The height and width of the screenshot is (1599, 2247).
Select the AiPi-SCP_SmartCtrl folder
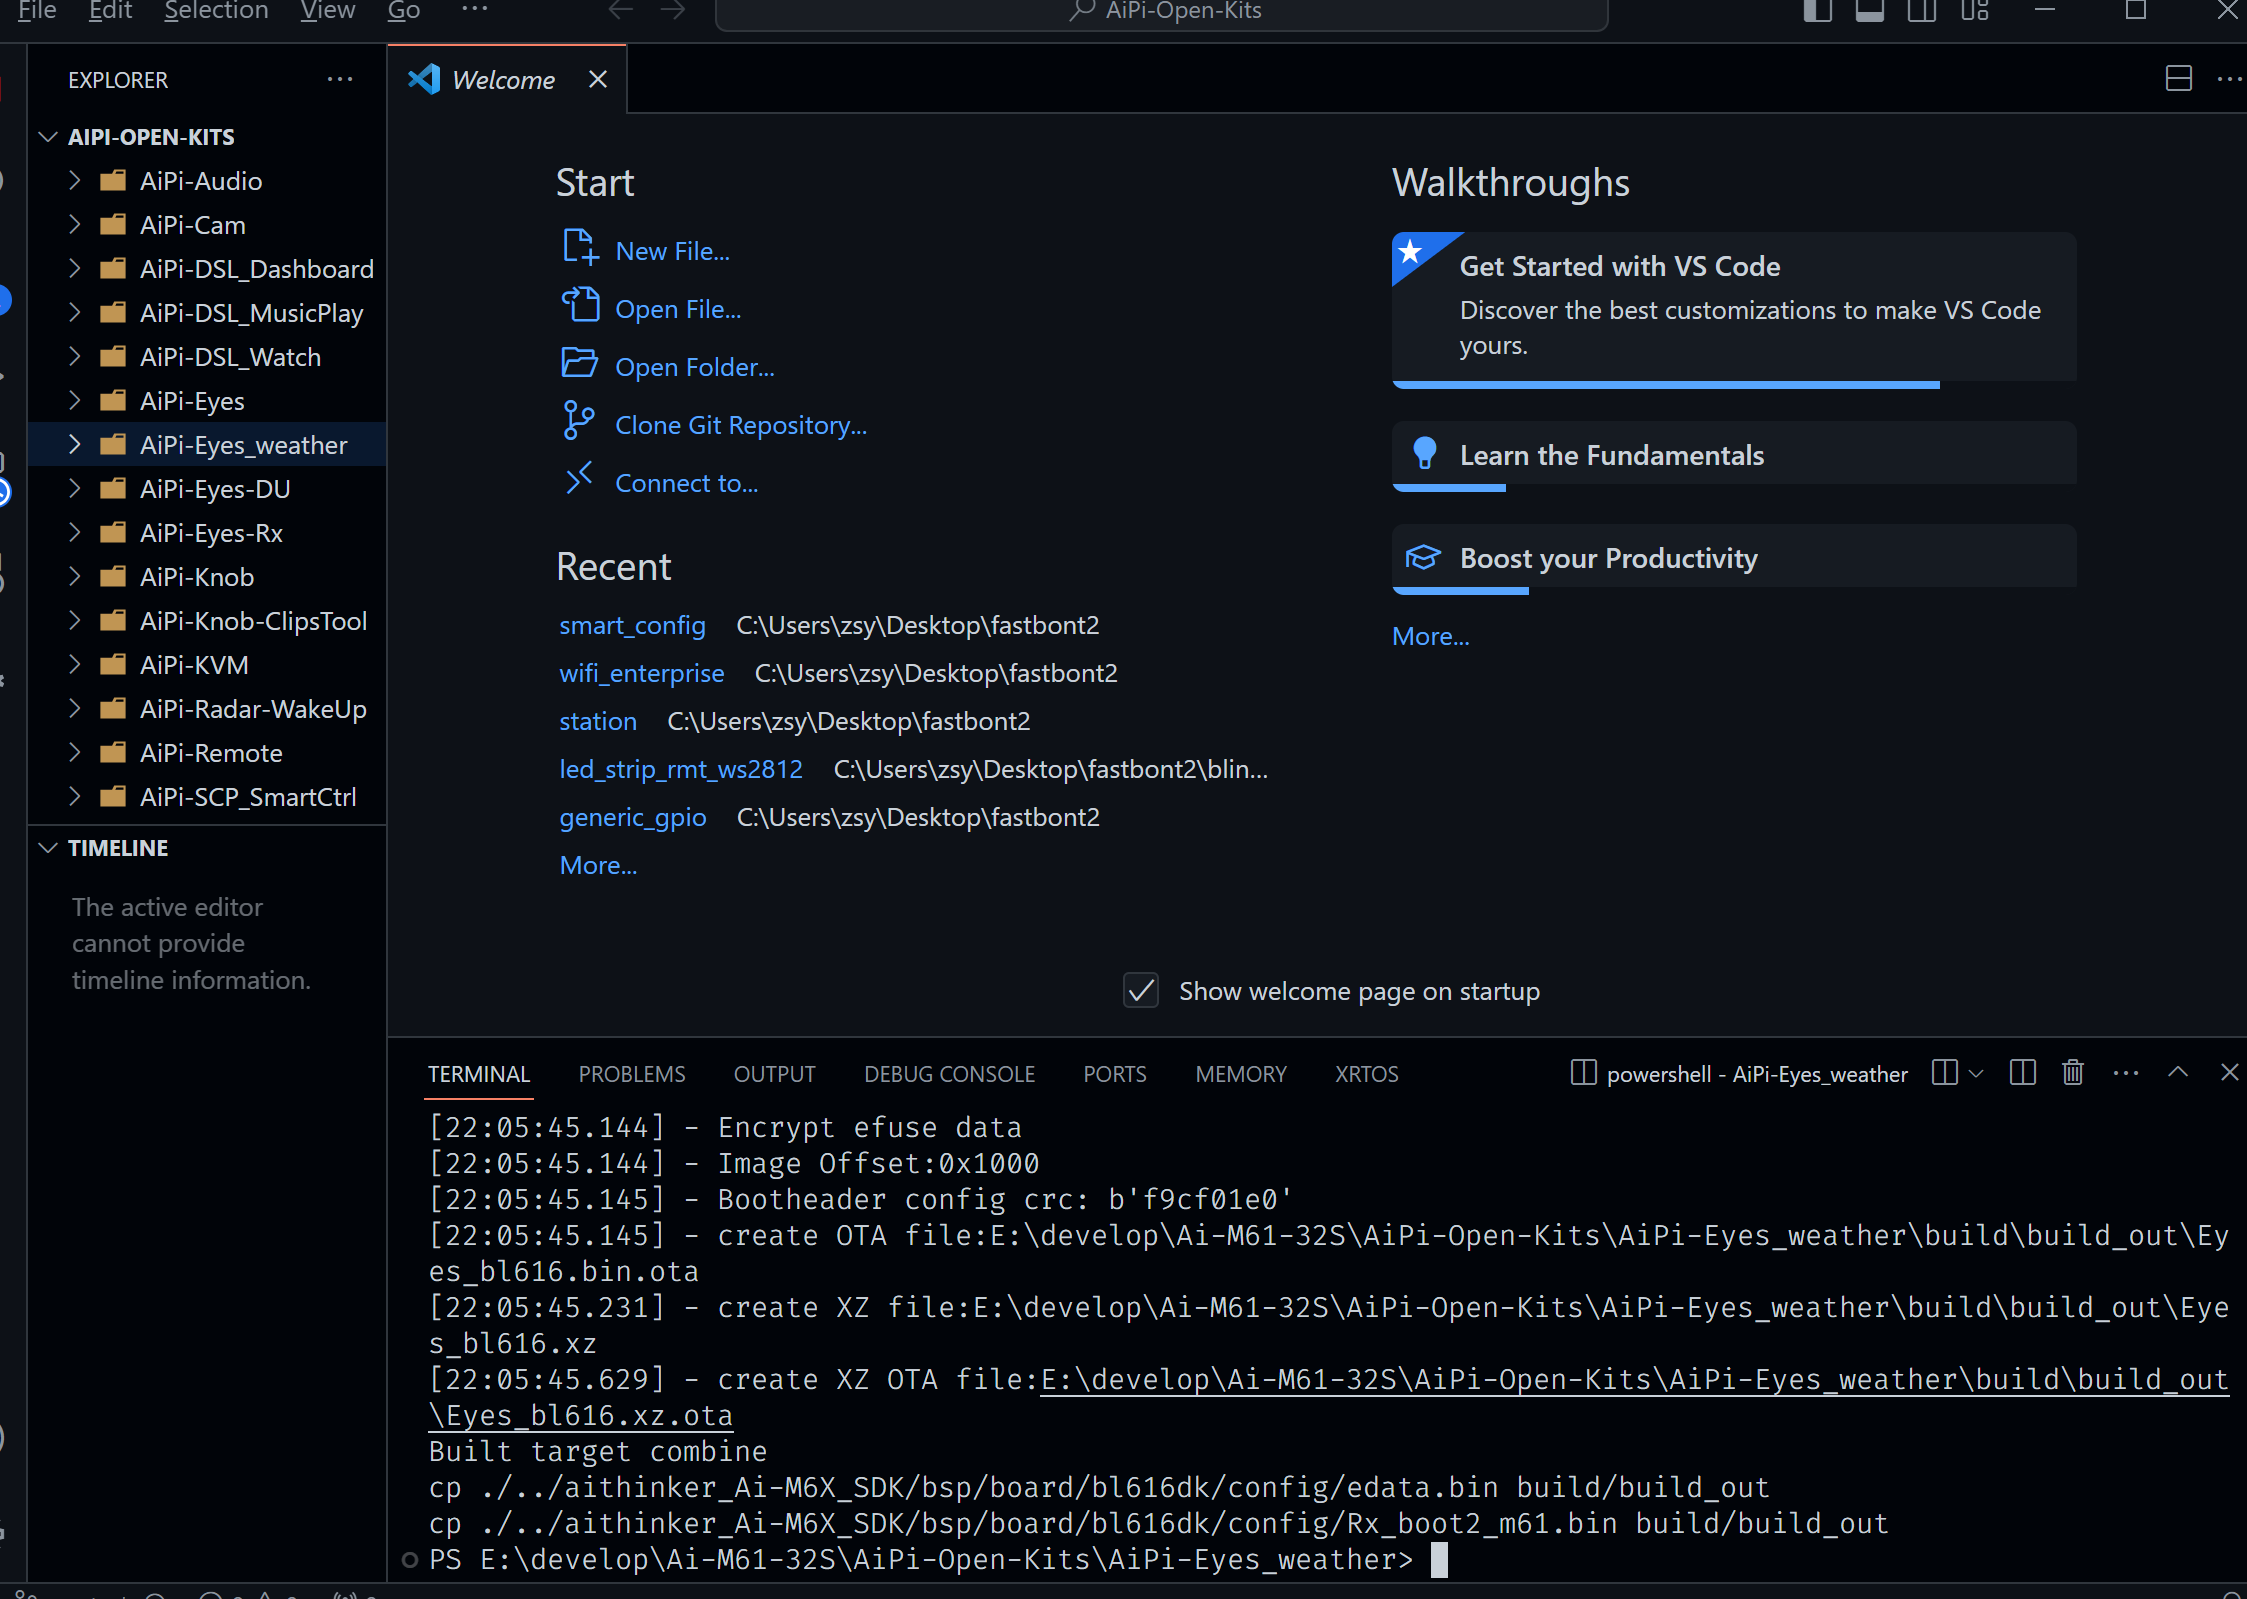[x=207, y=796]
